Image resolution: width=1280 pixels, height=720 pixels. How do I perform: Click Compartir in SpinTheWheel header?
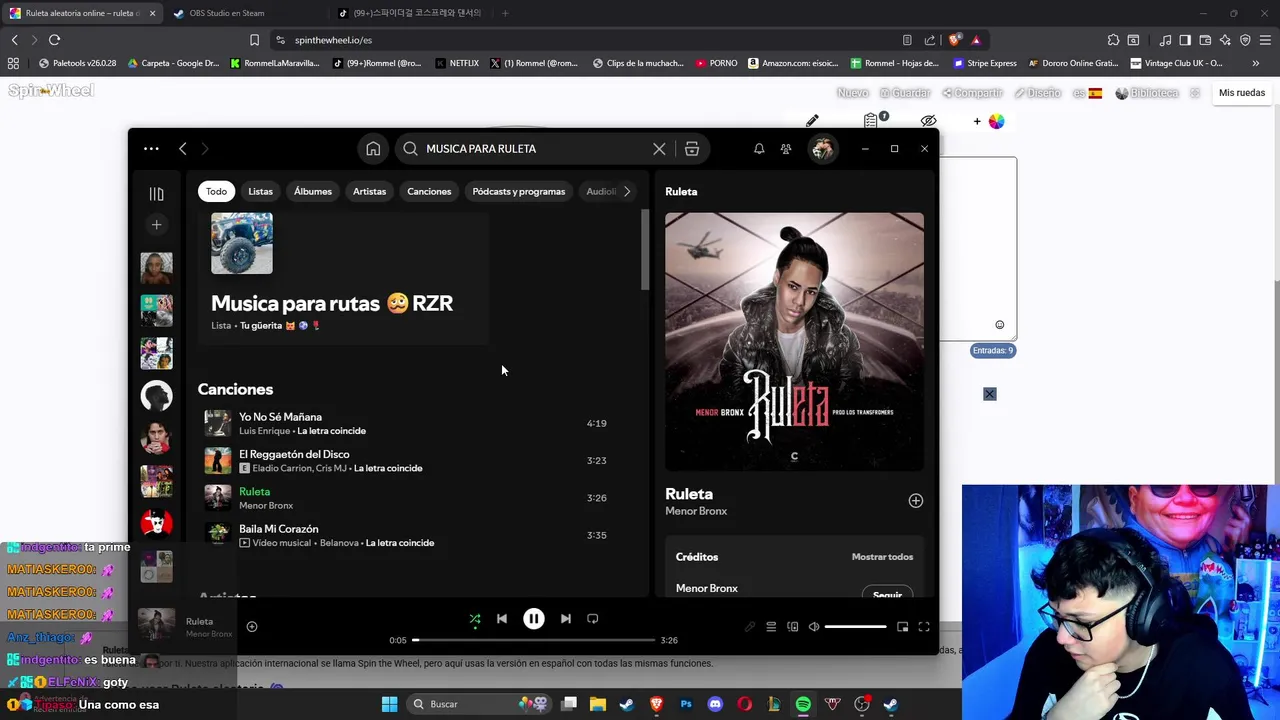coord(971,93)
